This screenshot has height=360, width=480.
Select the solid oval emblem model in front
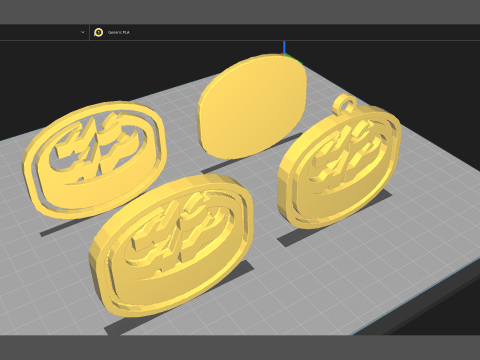click(171, 246)
